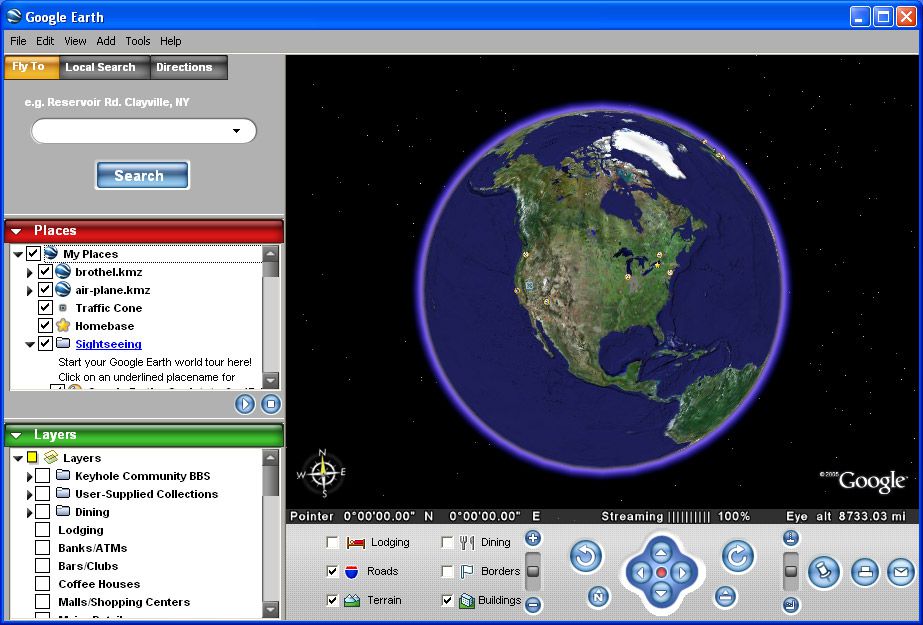Viewport: 923px width, 625px height.
Task: Click the tilt slider handle
Action: pos(791,571)
